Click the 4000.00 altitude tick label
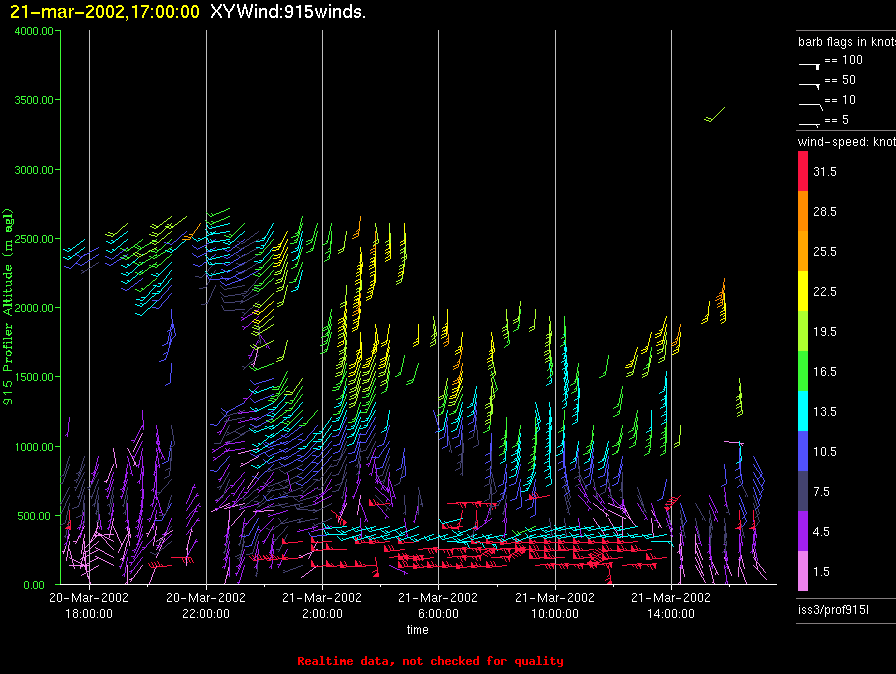896x674 pixels. pos(35,32)
